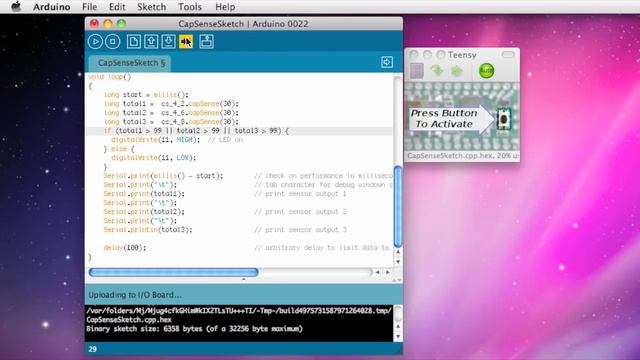
Task: Click the Program arrow icon in Teensy window
Action: click(x=436, y=71)
